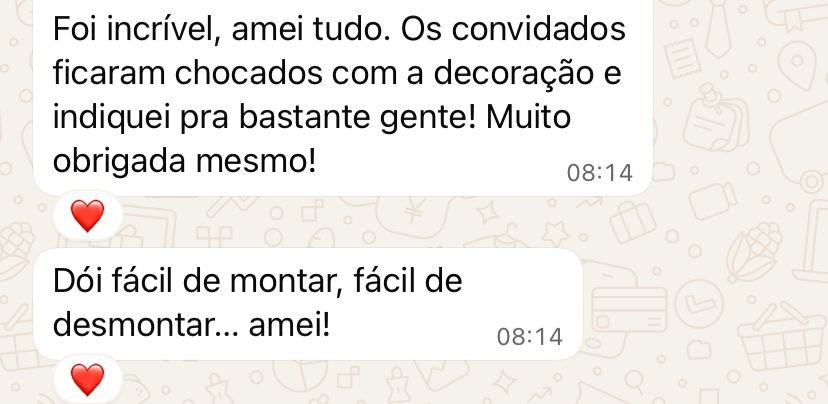Click the word "chocados" in the first message
Screen dimensions: 828x404
point(248,74)
